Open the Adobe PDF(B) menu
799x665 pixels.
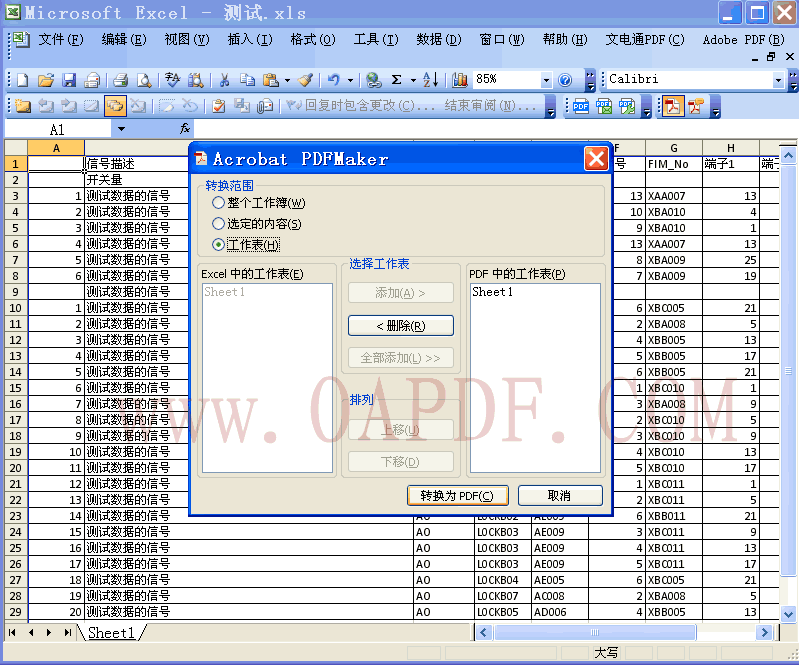(743, 39)
